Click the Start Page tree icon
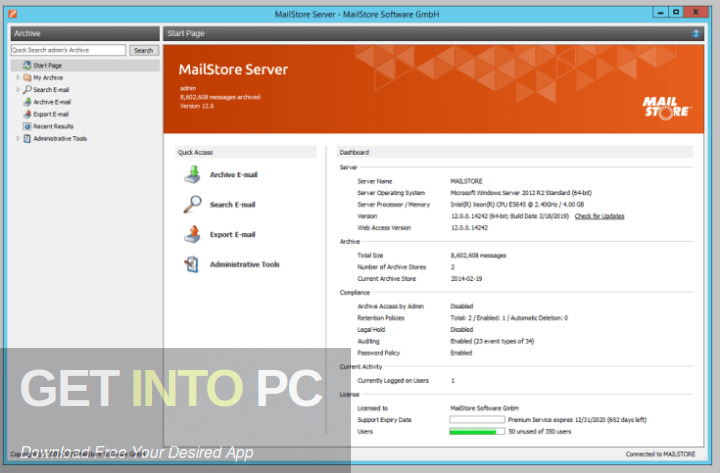The height and width of the screenshot is (473, 720). 27,65
